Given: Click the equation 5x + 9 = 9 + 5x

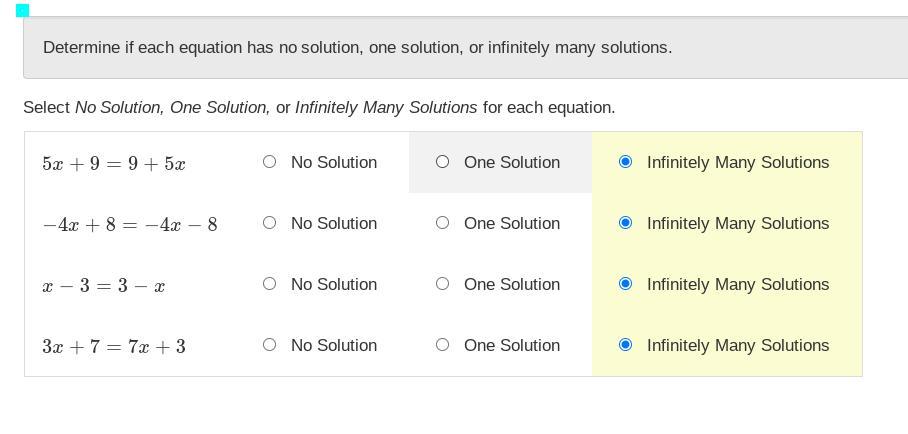Looking at the screenshot, I should point(114,163).
